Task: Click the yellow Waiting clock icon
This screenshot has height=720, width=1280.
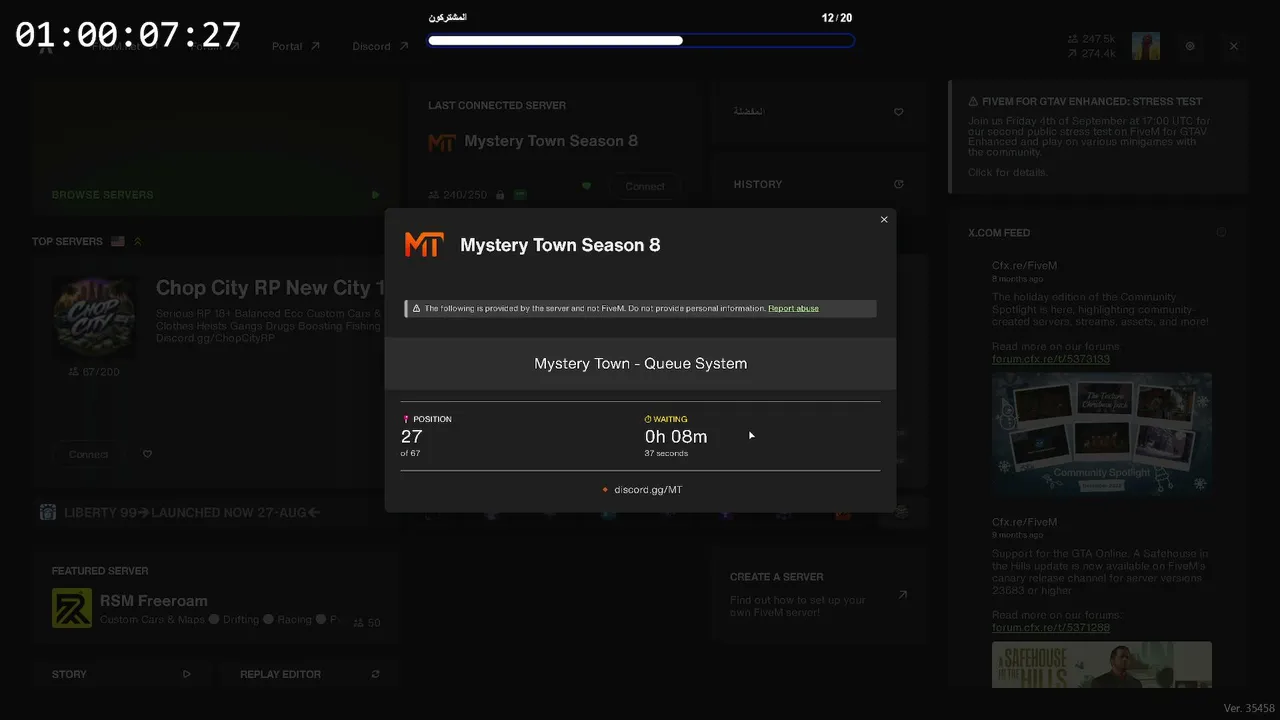Action: tap(648, 419)
